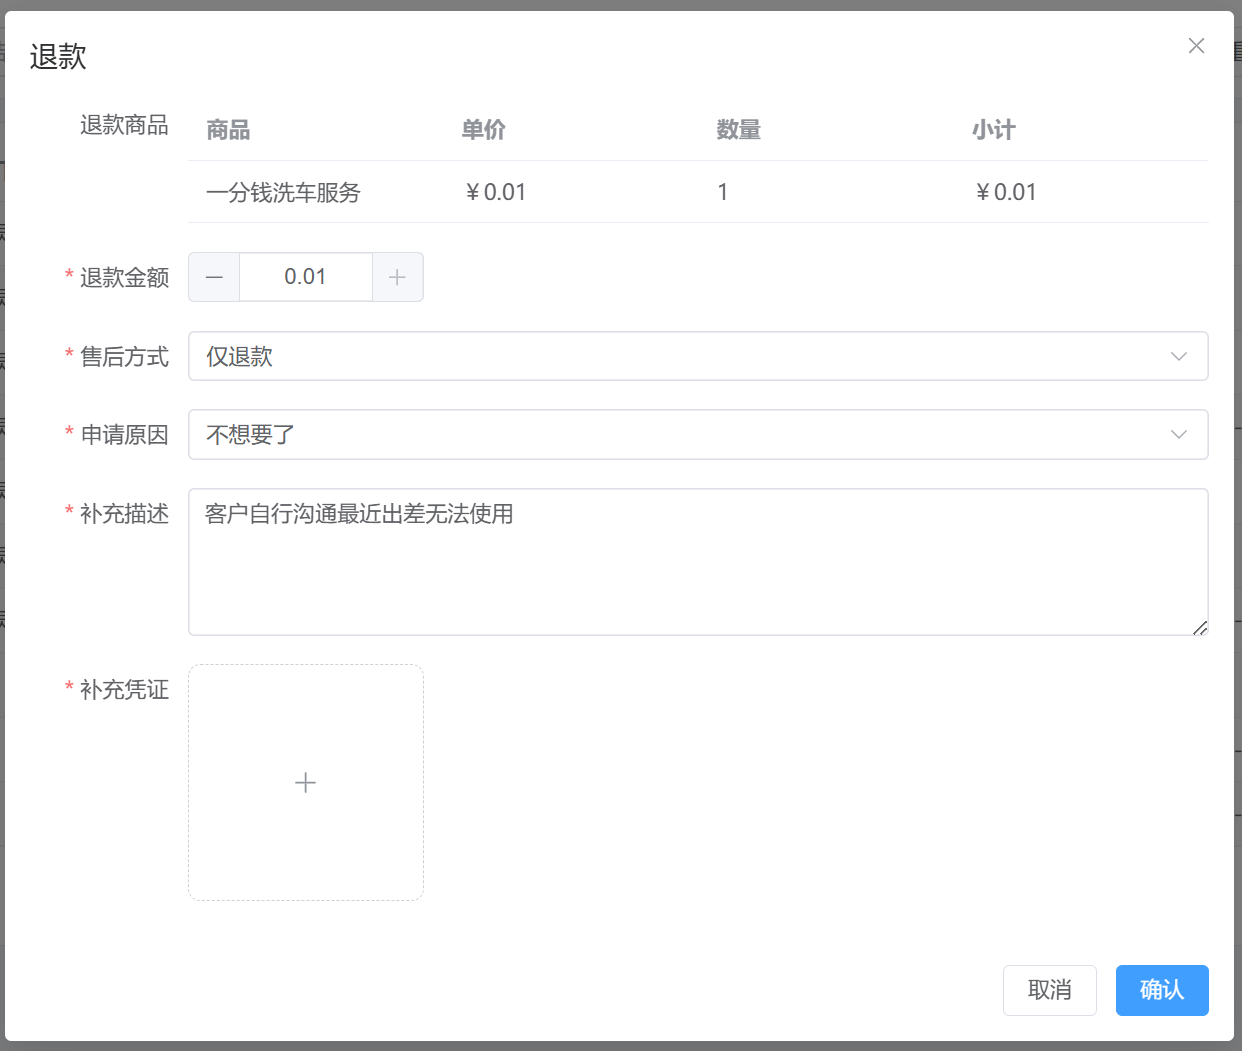Click the chevron arrow of 售后方式 select
Image resolution: width=1242 pixels, height=1051 pixels.
click(1179, 356)
